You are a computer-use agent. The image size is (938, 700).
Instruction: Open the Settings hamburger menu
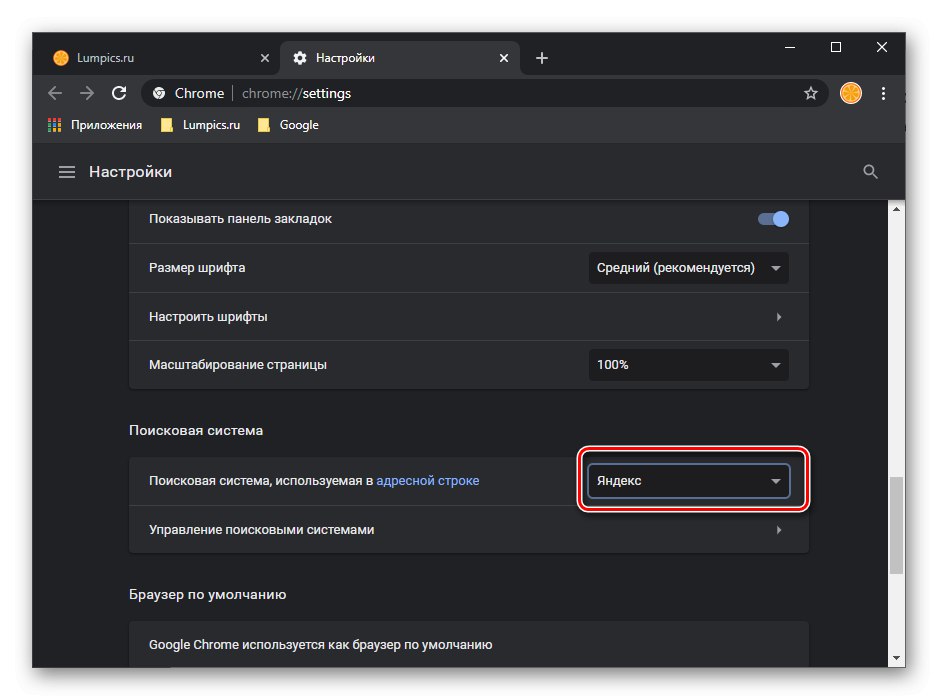67,172
